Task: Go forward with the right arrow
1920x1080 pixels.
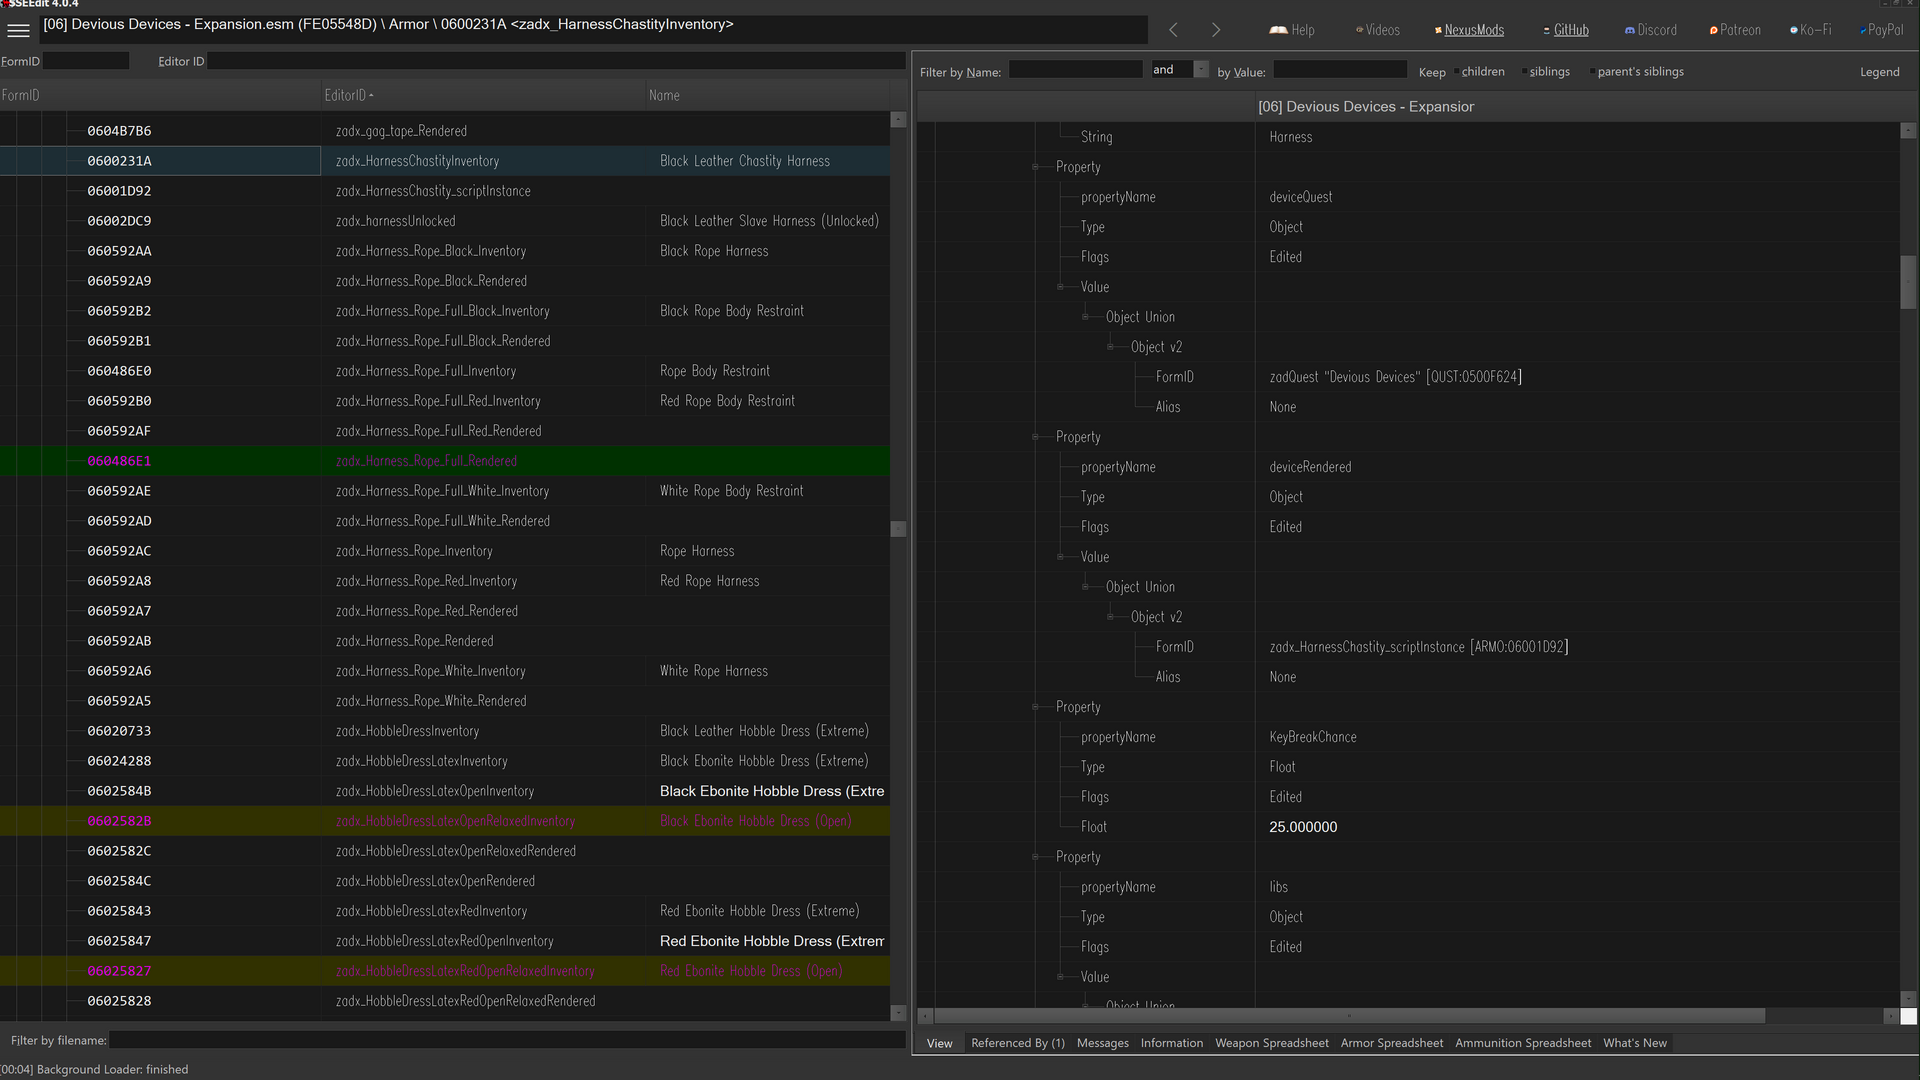Action: (x=1216, y=30)
